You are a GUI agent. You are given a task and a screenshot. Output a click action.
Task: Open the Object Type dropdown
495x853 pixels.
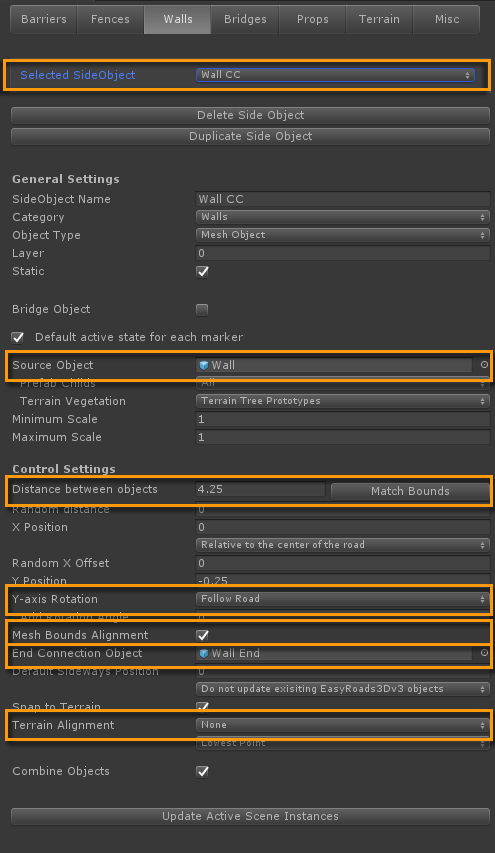tap(343, 235)
